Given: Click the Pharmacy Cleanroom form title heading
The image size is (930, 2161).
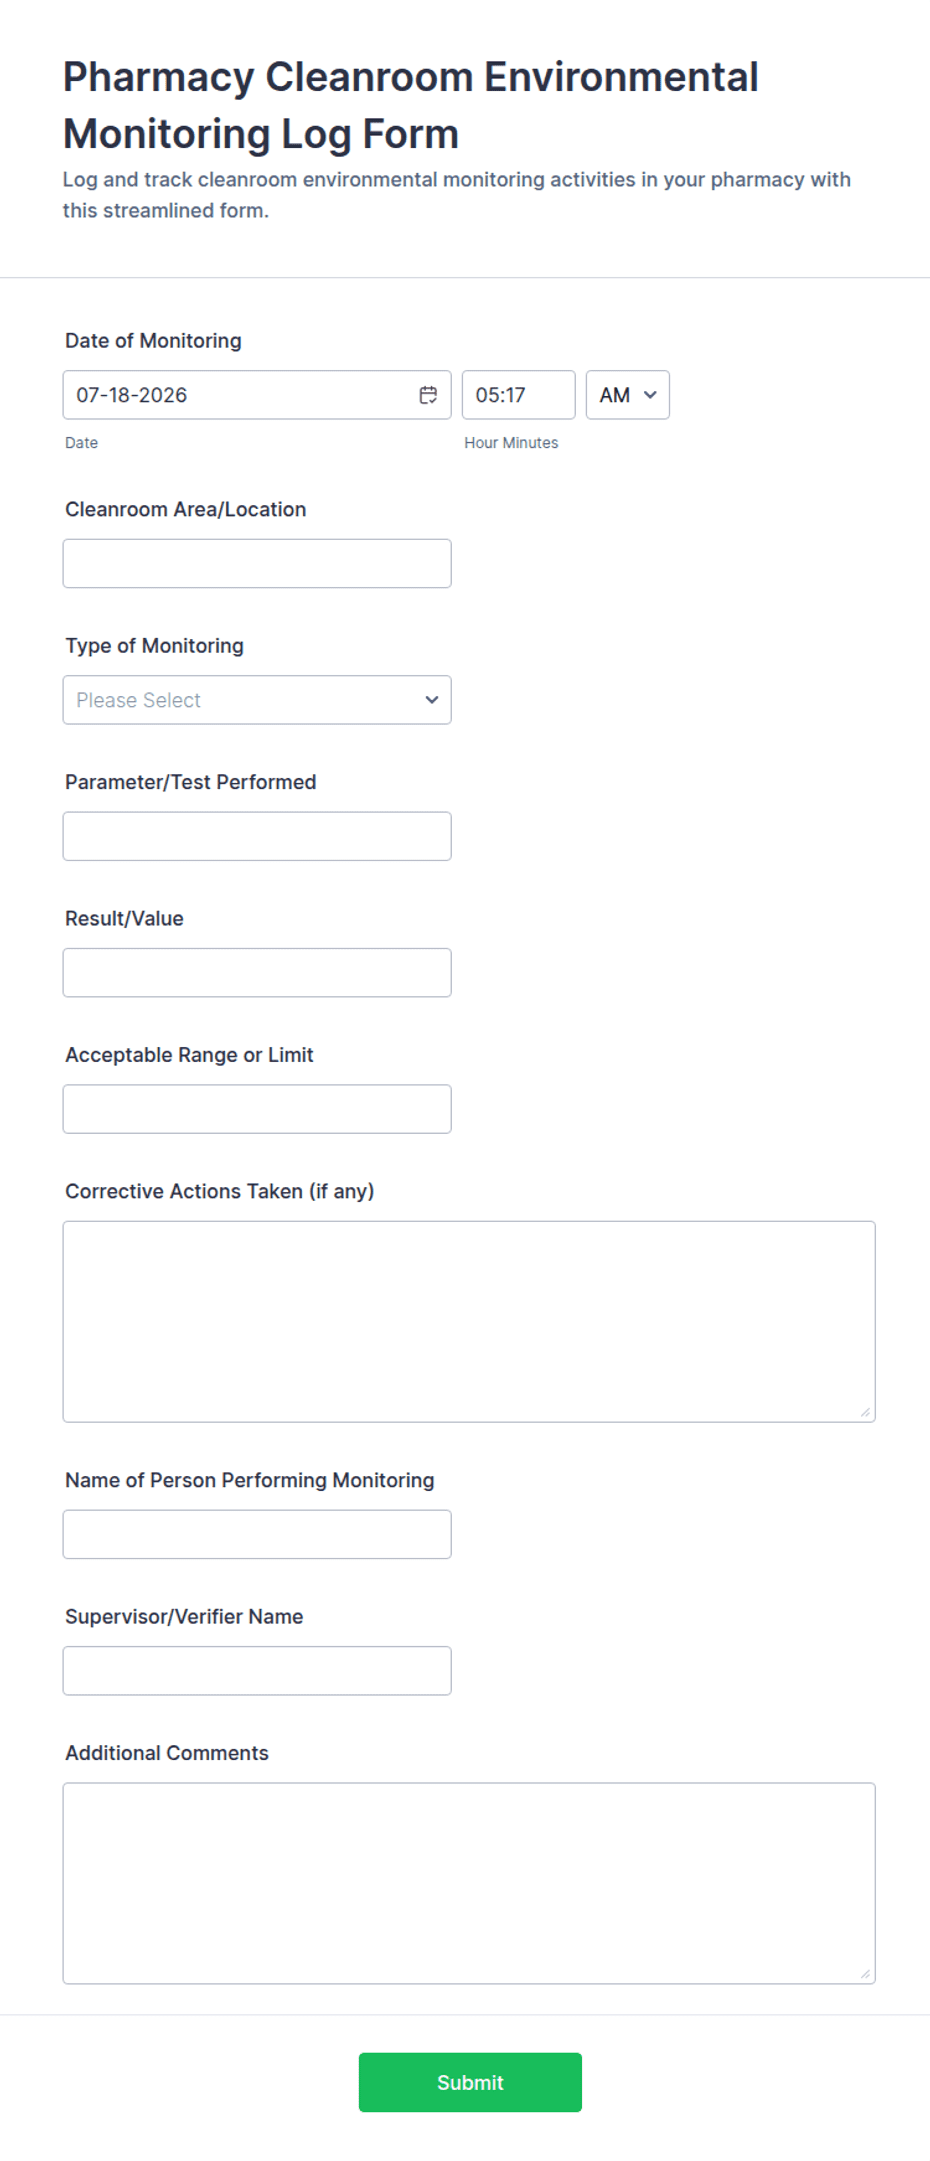Looking at the screenshot, I should (x=411, y=105).
